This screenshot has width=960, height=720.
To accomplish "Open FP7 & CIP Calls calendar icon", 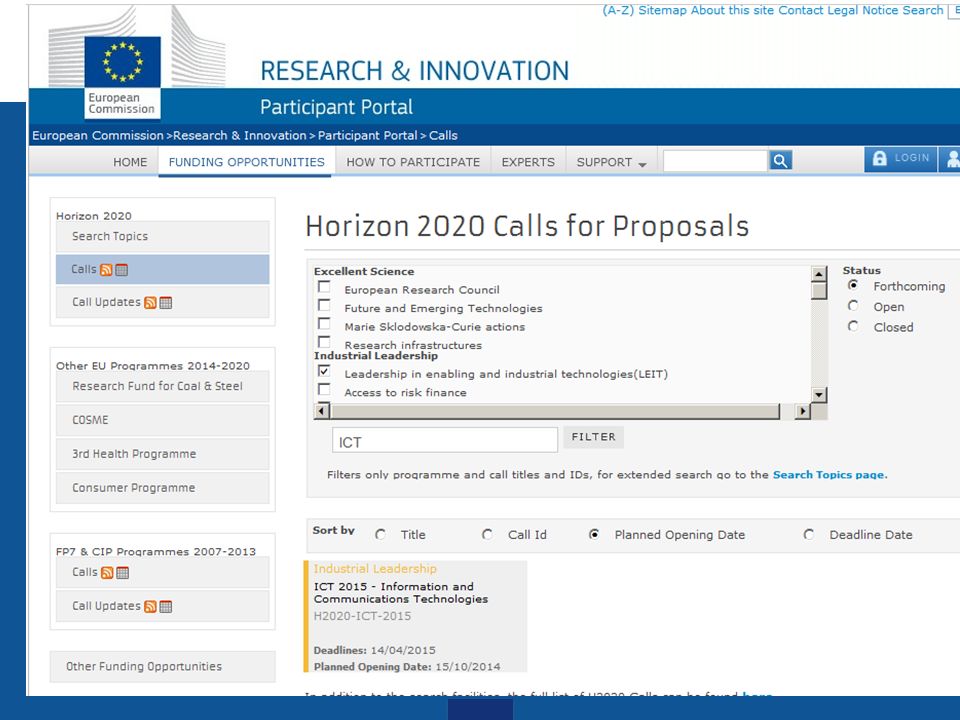I will (x=122, y=572).
